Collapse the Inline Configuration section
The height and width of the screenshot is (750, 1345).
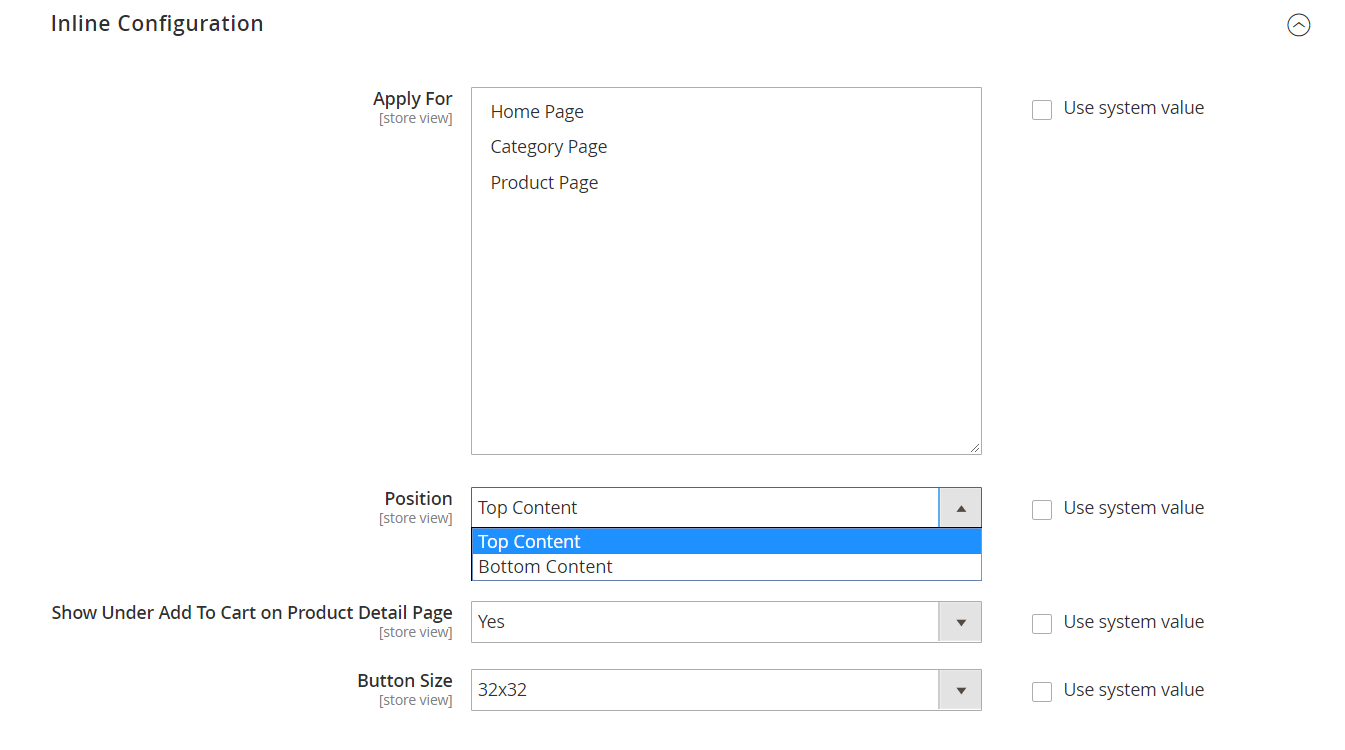1298,25
